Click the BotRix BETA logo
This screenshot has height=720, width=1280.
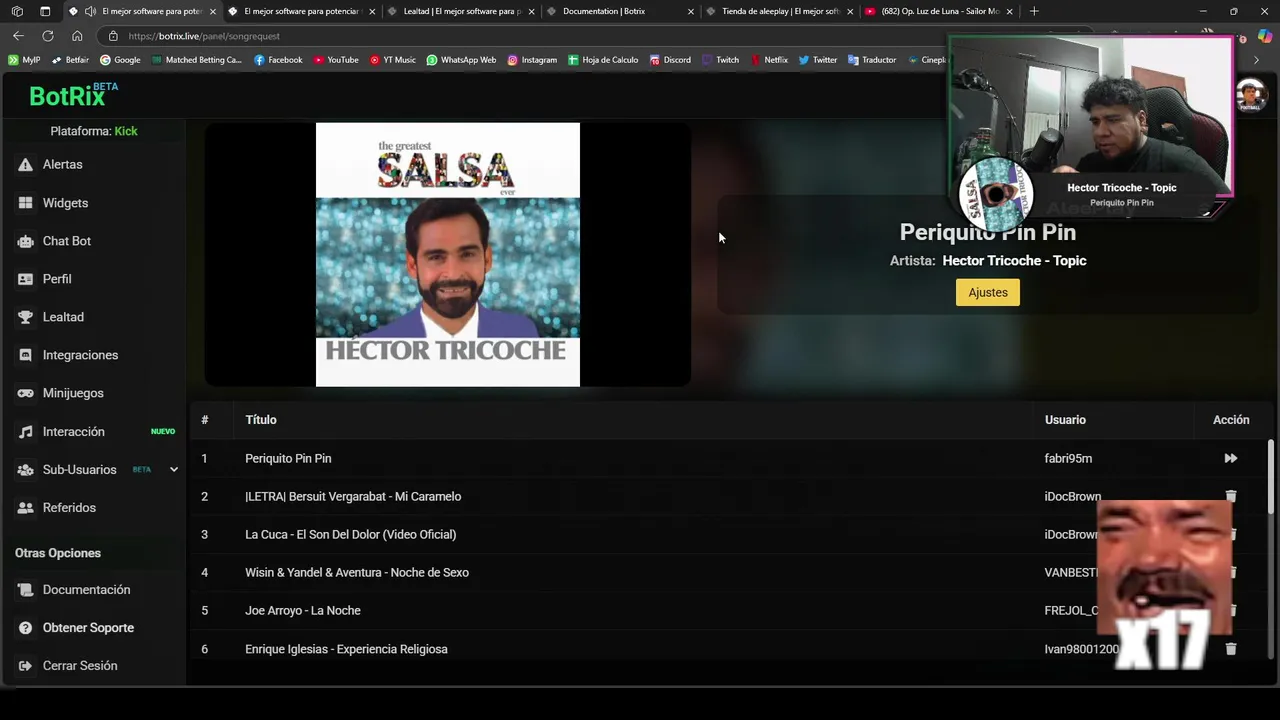click(x=73, y=95)
